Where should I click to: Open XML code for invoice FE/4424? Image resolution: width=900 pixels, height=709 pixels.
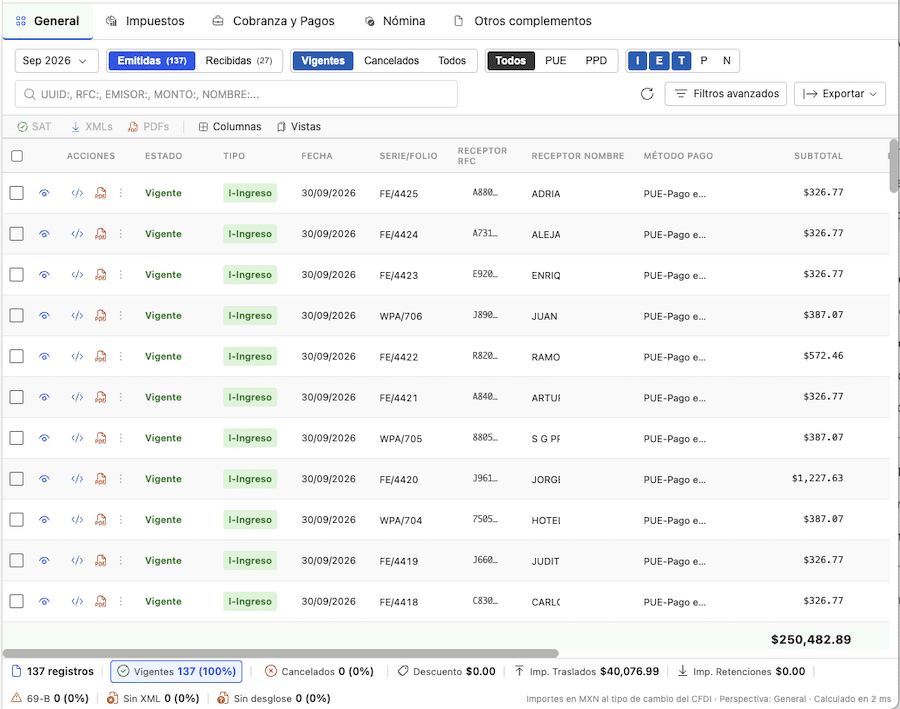(x=77, y=234)
